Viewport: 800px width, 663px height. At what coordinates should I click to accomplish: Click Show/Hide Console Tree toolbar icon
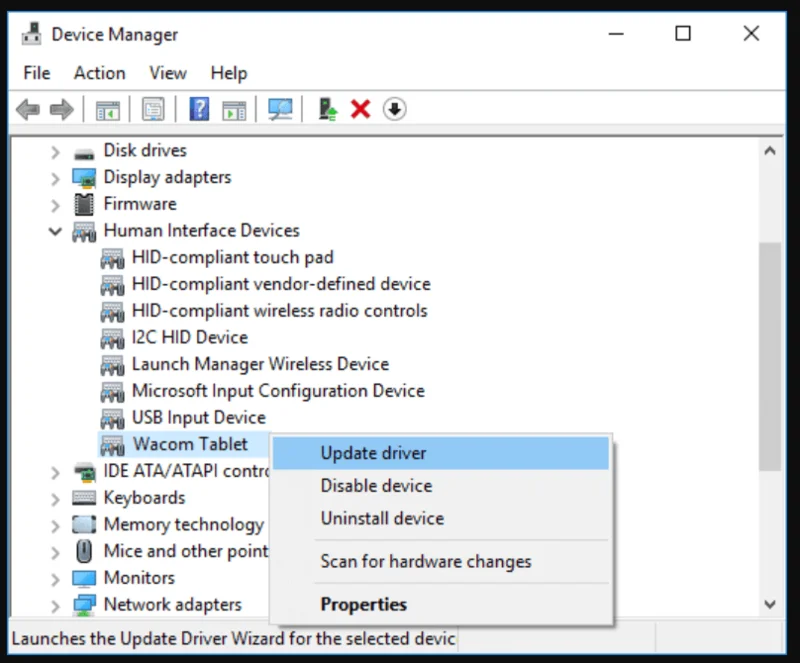[x=108, y=110]
